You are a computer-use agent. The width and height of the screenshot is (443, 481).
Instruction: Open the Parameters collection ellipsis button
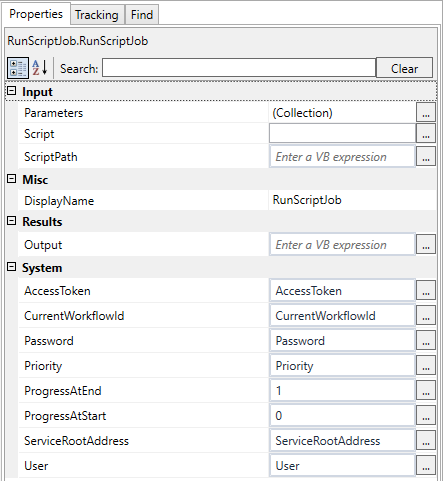[426, 112]
